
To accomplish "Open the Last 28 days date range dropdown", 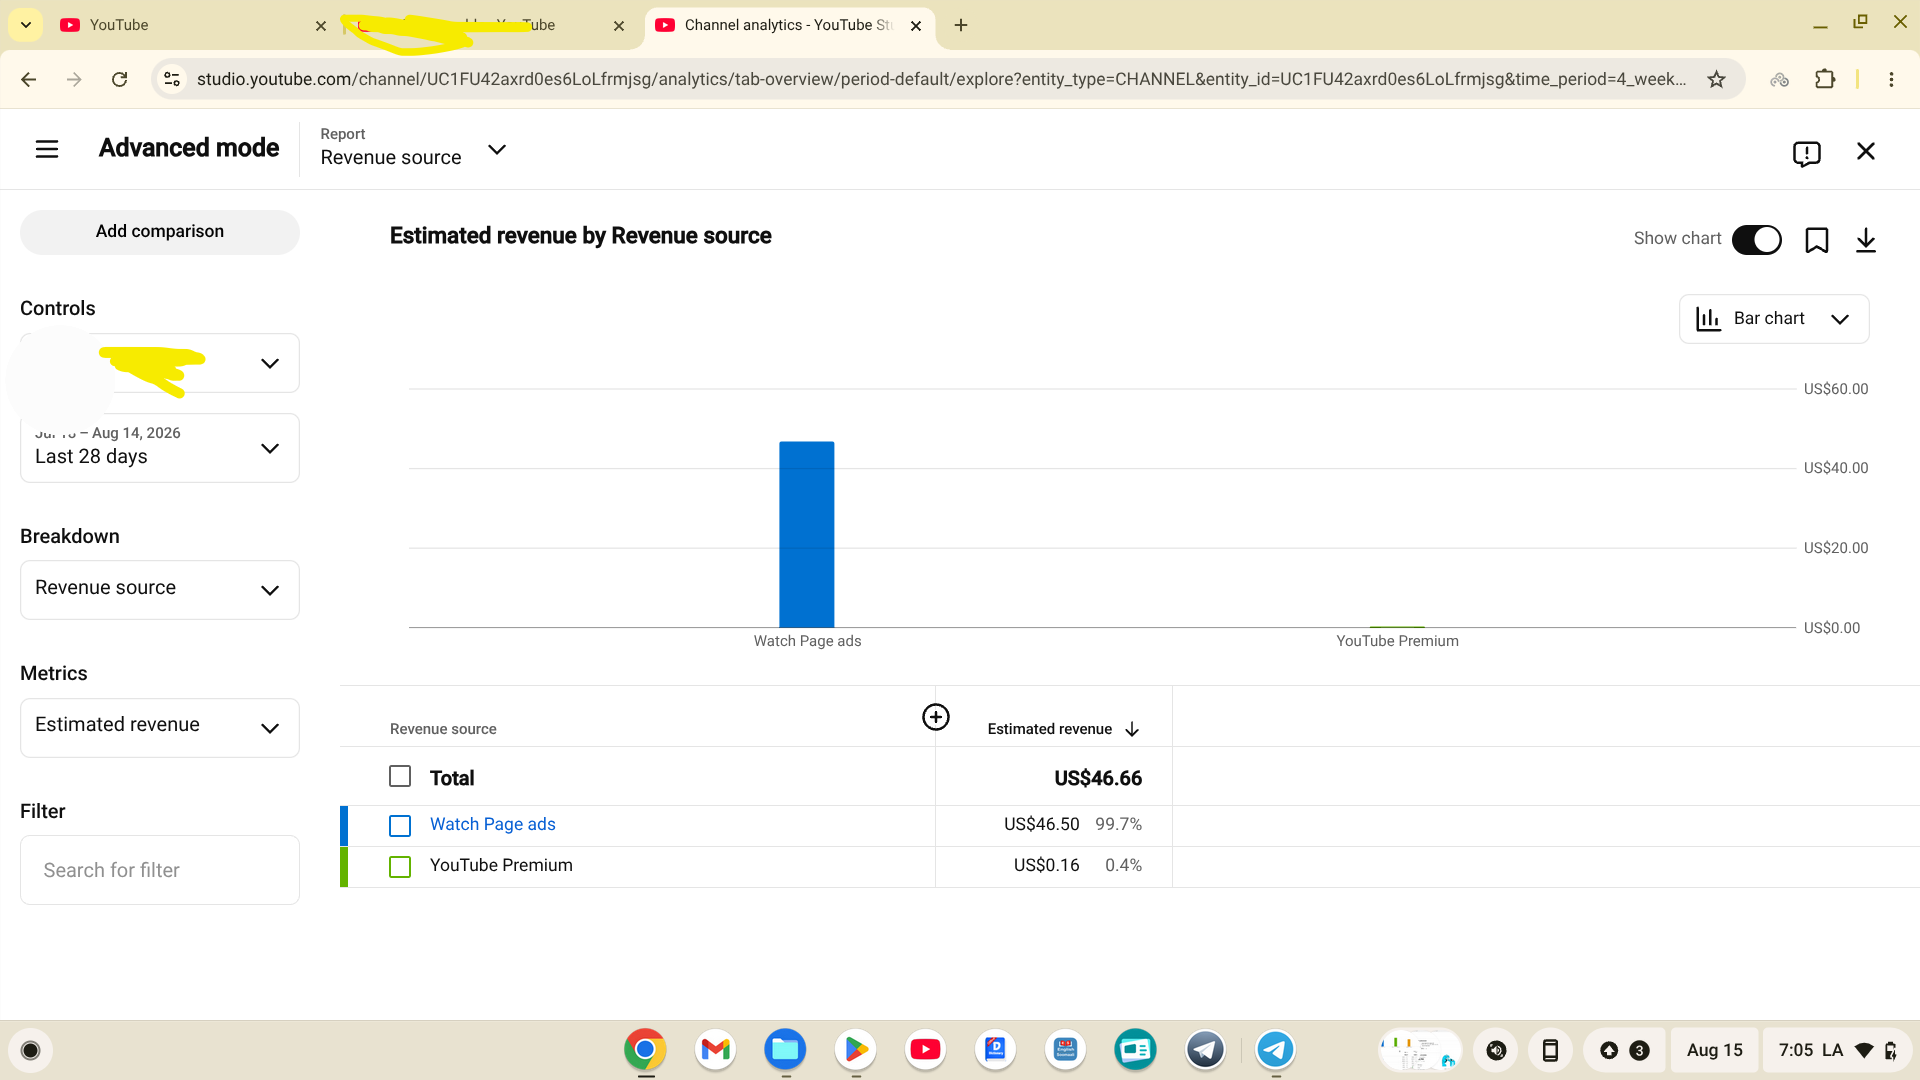I will [160, 448].
